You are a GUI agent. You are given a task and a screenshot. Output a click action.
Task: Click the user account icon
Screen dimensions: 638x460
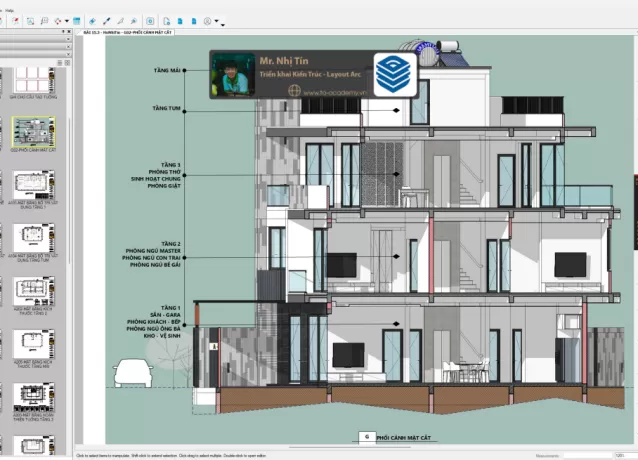click(x=208, y=21)
